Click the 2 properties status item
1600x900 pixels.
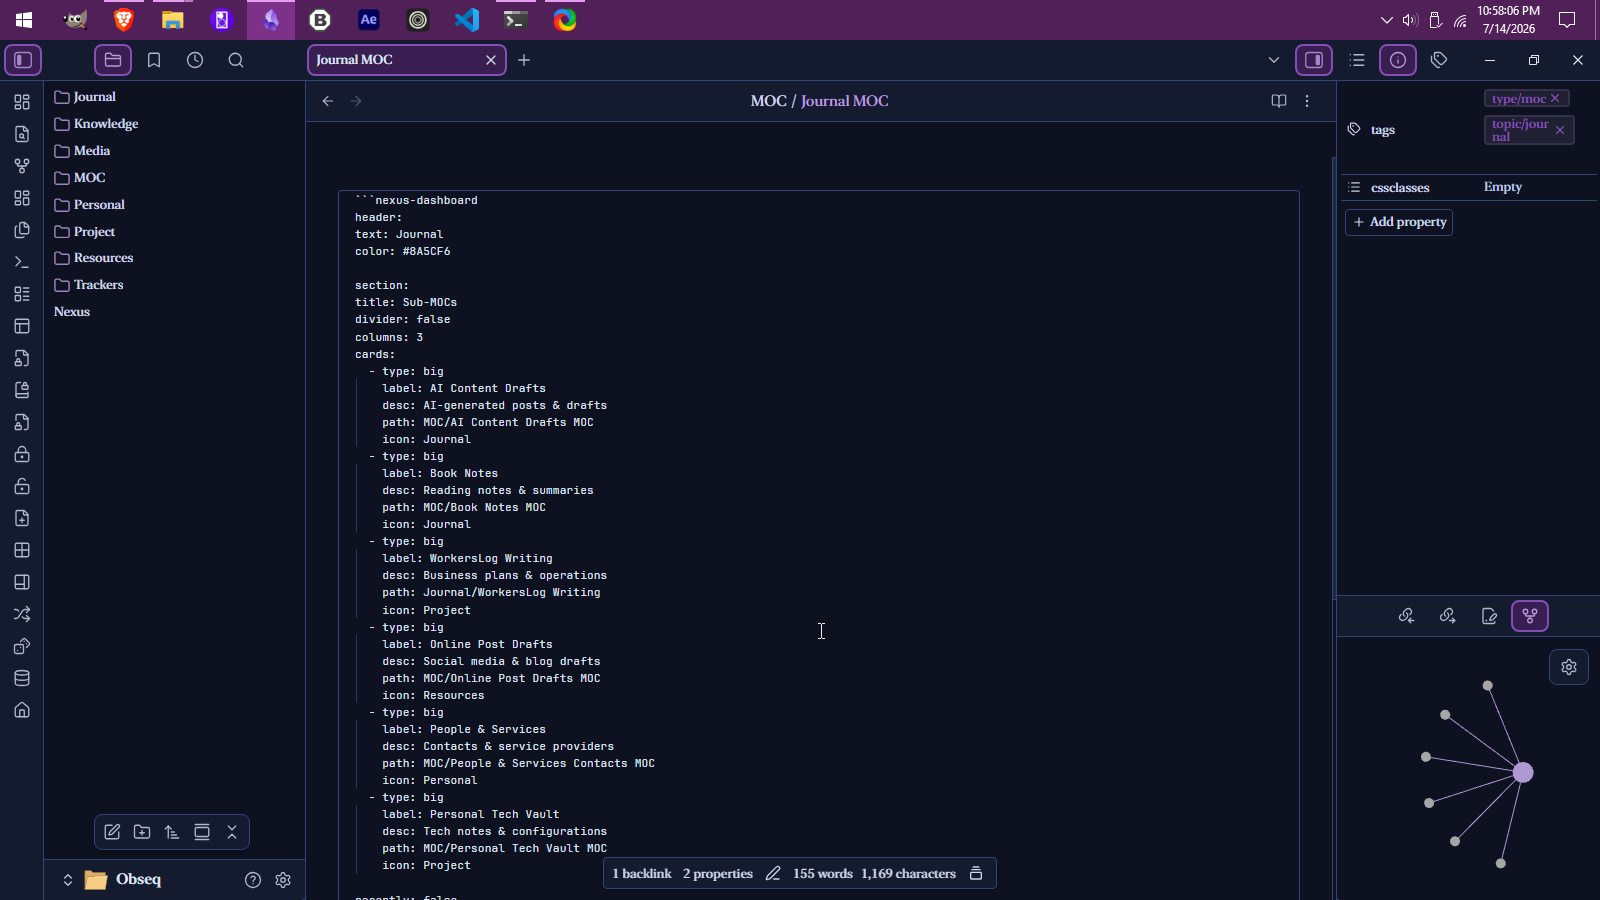click(x=718, y=874)
